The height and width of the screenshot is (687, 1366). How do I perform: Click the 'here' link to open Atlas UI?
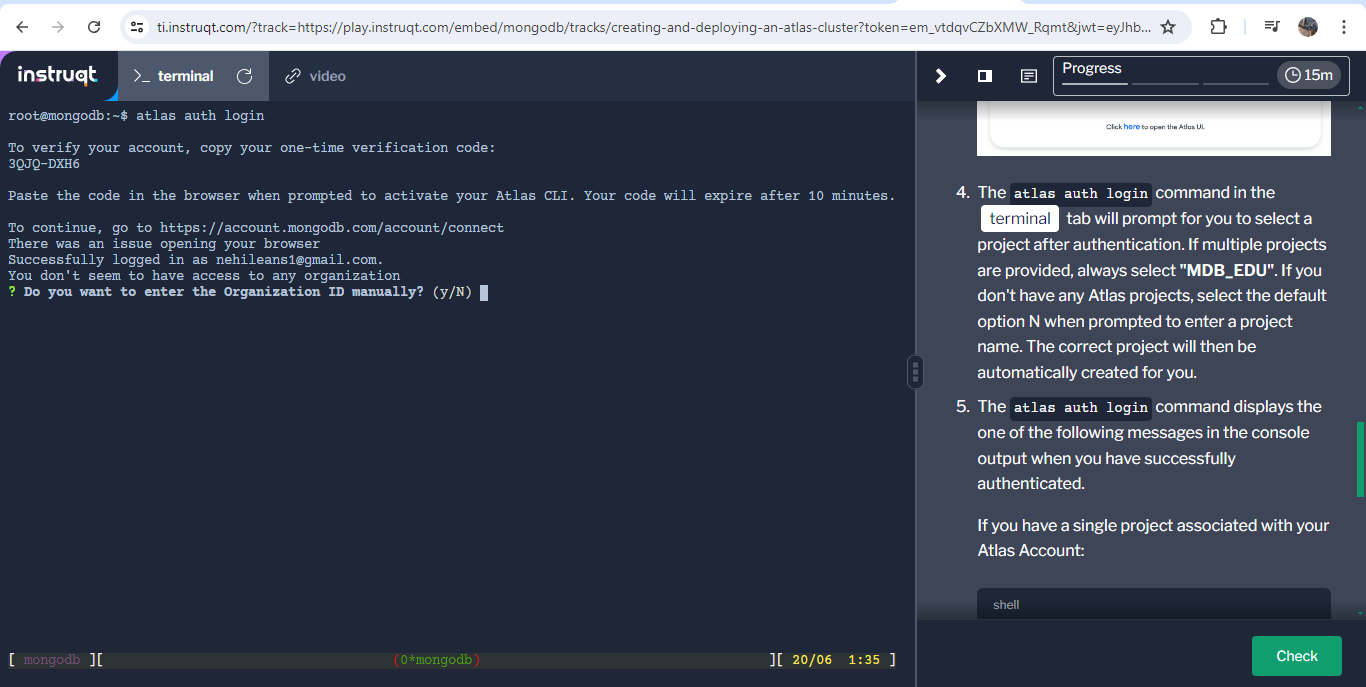tap(1131, 127)
